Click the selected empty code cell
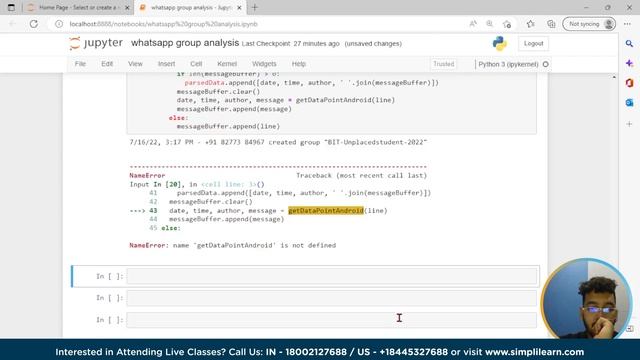The height and width of the screenshot is (360, 640). tap(331, 276)
